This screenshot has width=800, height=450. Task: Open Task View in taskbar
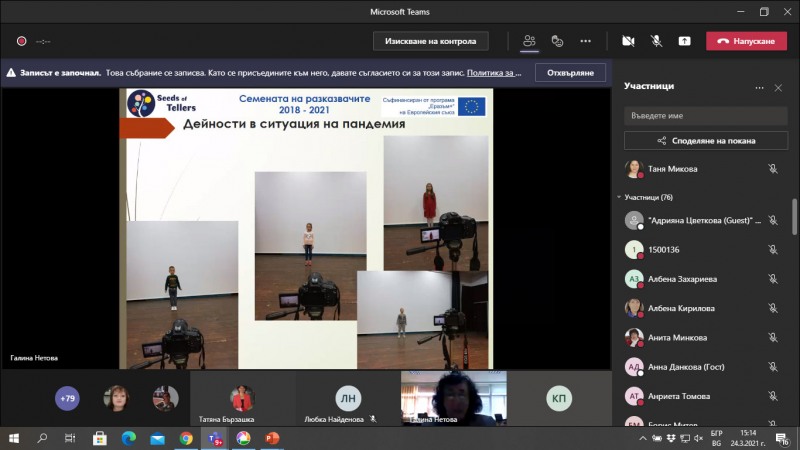[x=70, y=438]
